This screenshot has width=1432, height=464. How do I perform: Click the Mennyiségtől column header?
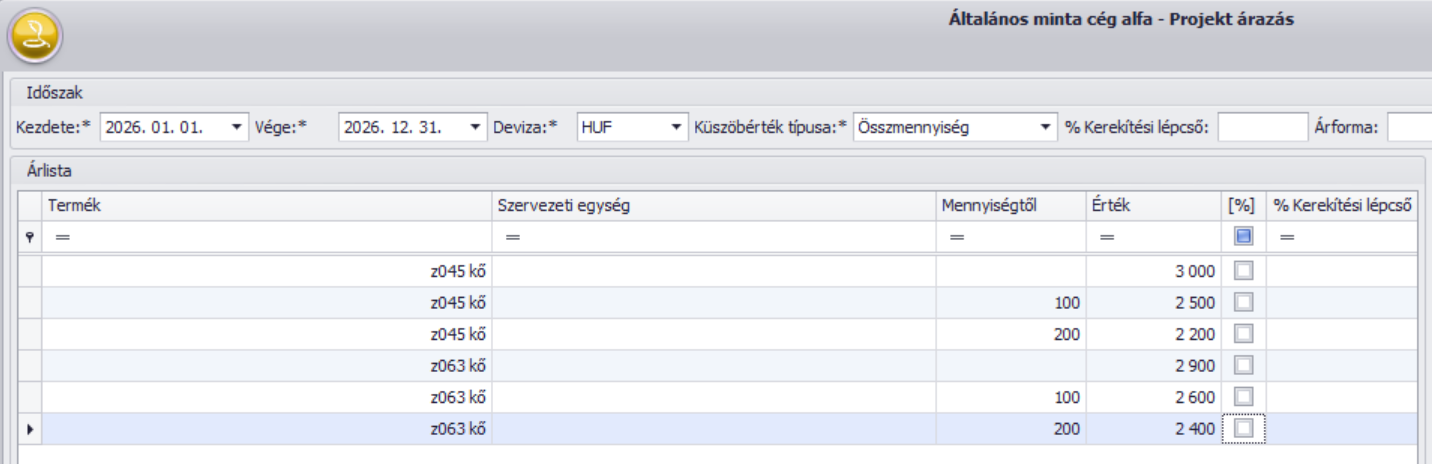1009,205
